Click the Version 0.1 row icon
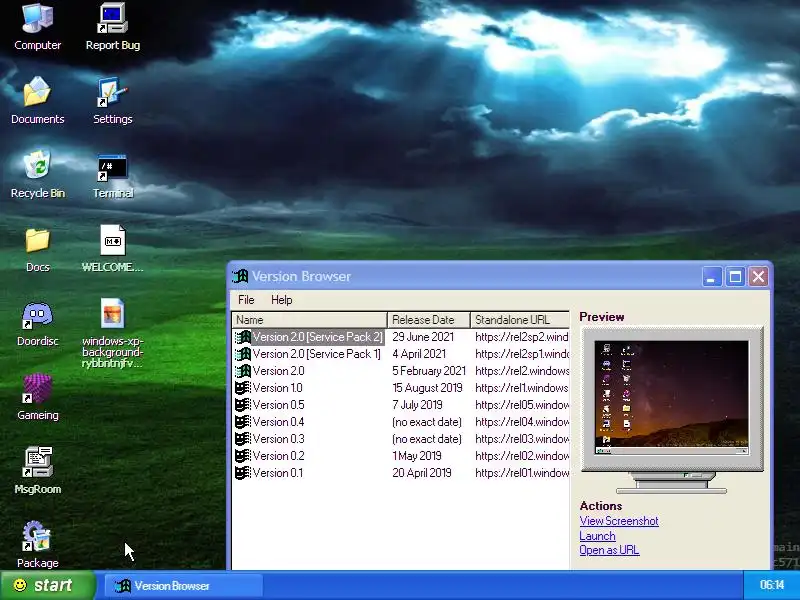 click(243, 473)
